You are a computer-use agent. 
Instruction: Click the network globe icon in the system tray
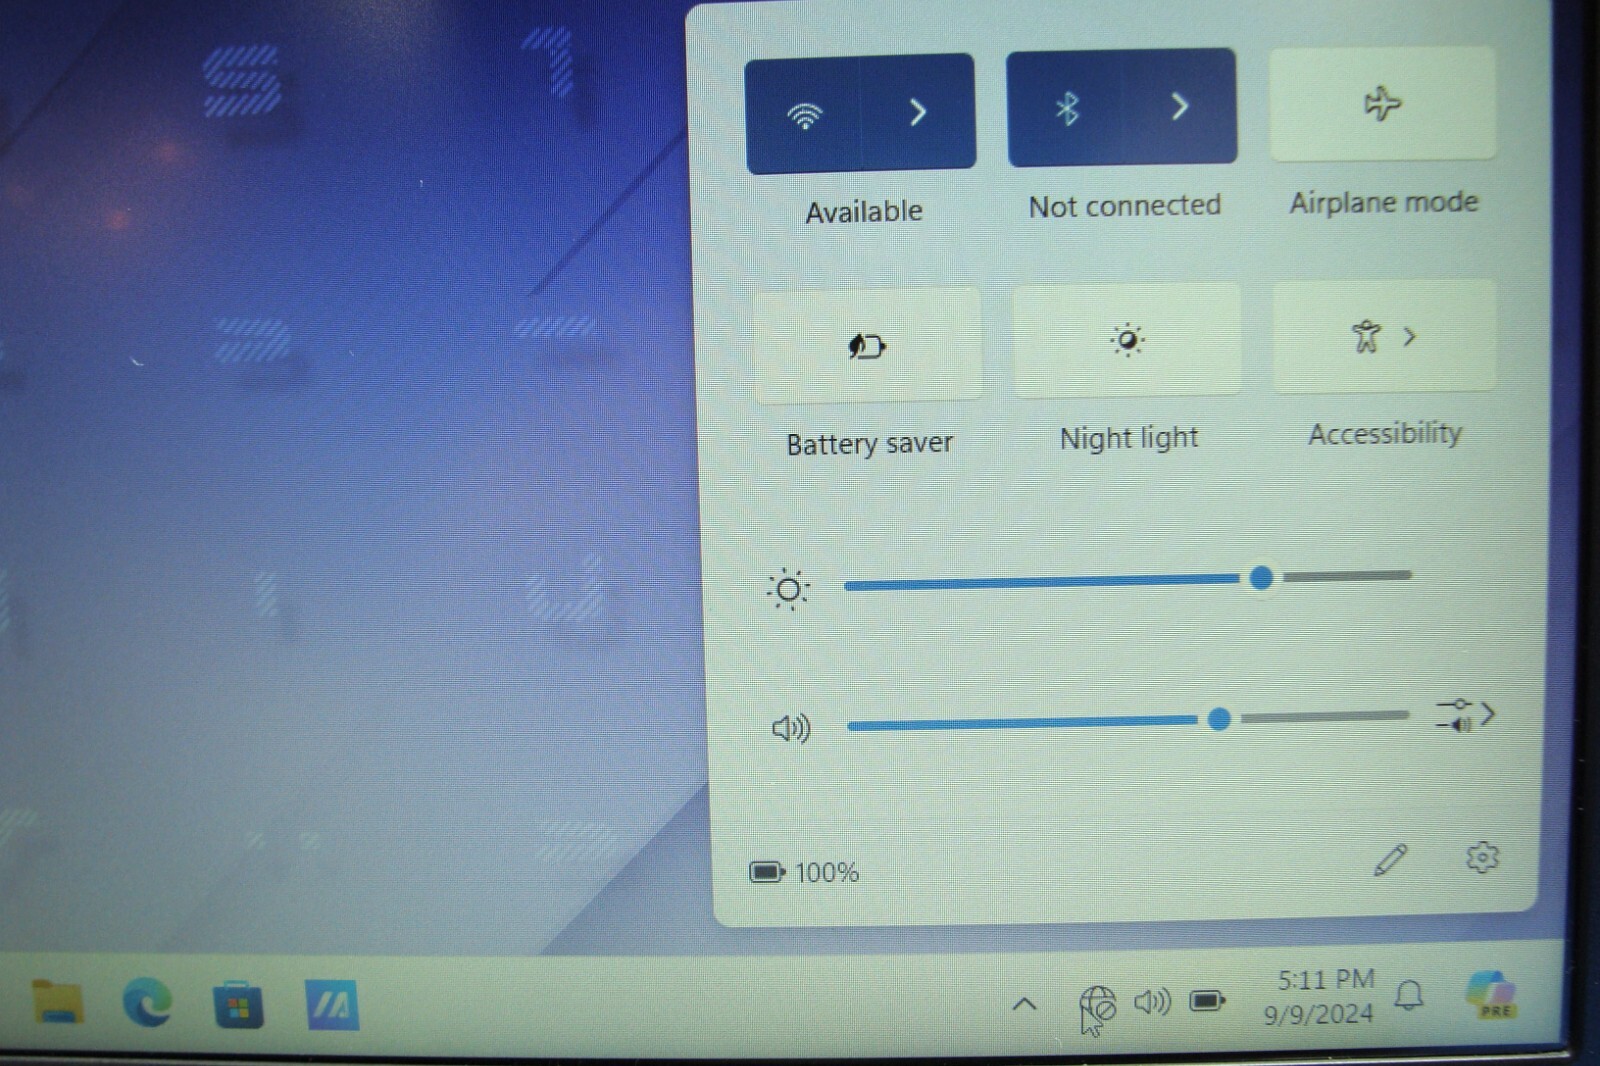point(1097,1005)
